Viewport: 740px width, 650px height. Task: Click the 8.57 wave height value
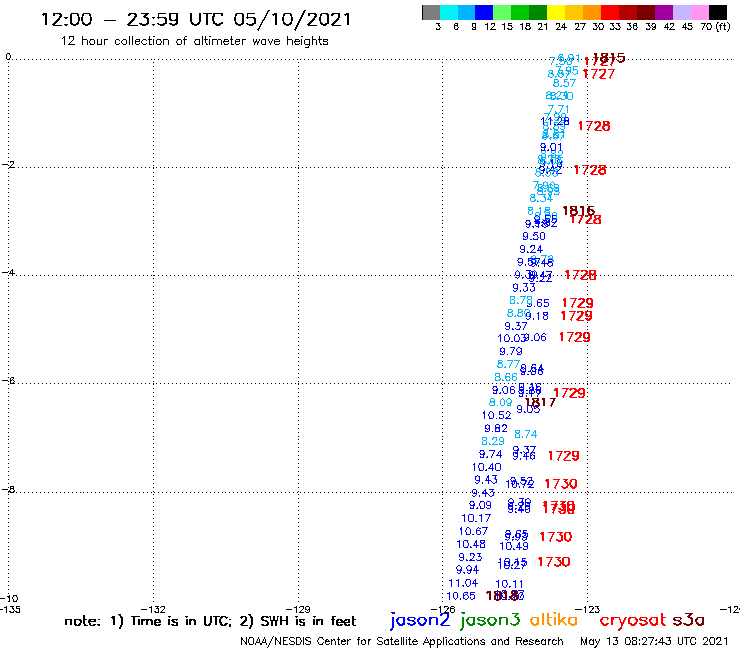pos(564,83)
